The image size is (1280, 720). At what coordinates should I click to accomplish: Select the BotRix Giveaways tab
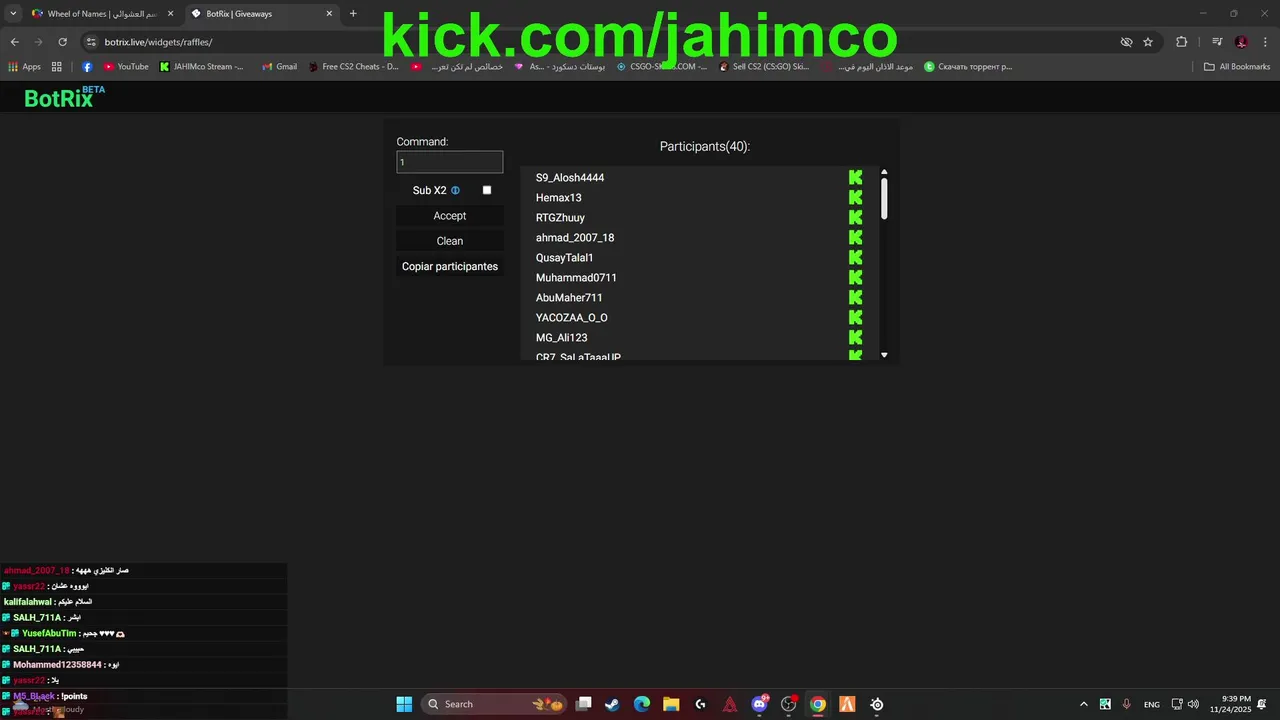(x=260, y=14)
